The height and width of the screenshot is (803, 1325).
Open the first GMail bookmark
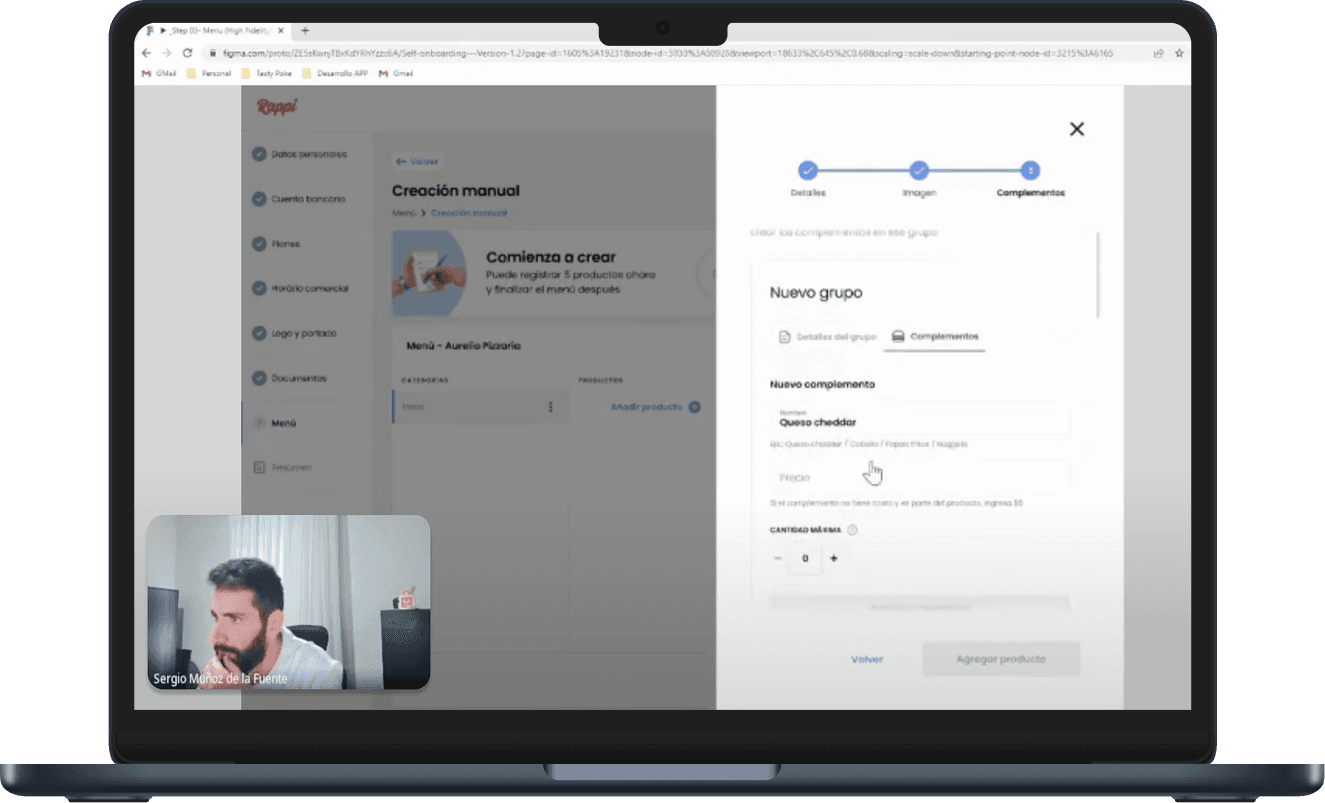(x=158, y=73)
